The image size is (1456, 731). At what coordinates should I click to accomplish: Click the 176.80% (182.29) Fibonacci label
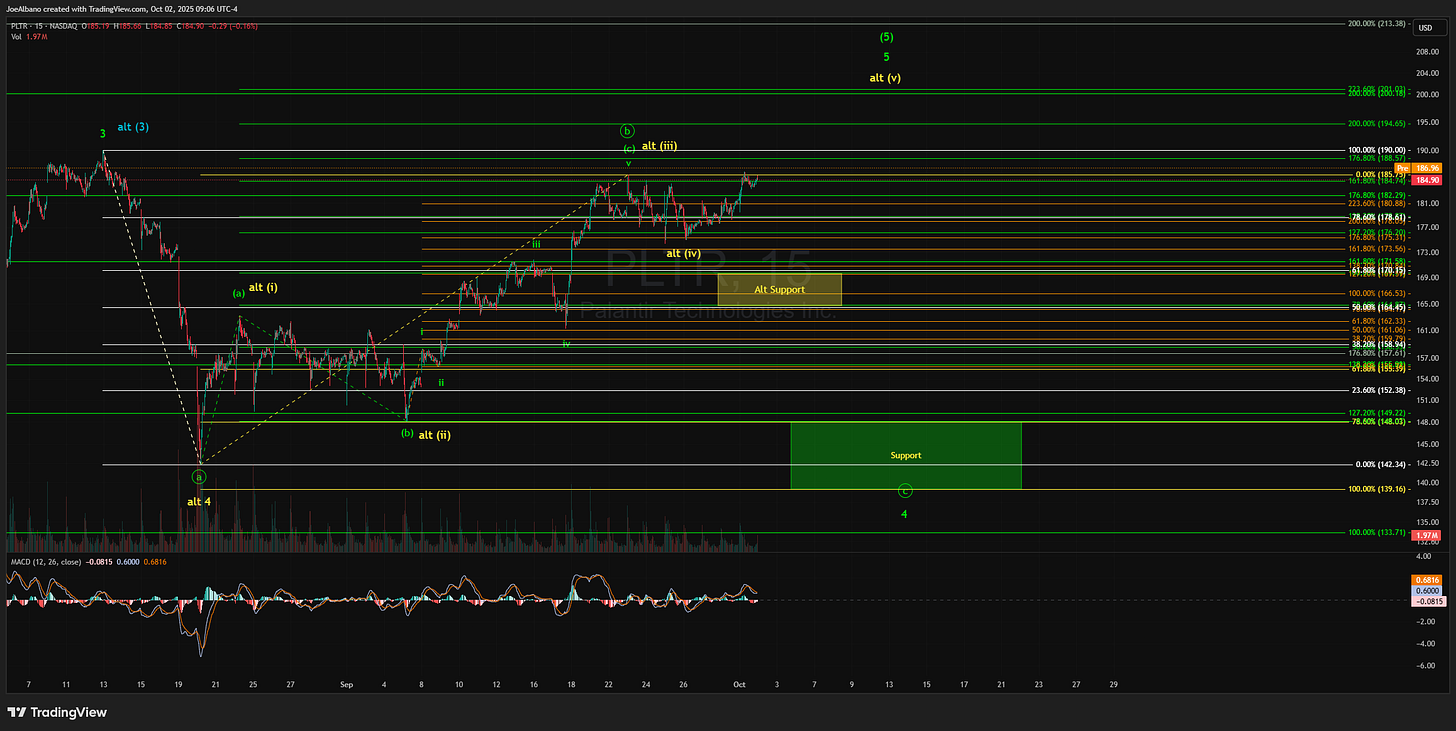[1377, 195]
